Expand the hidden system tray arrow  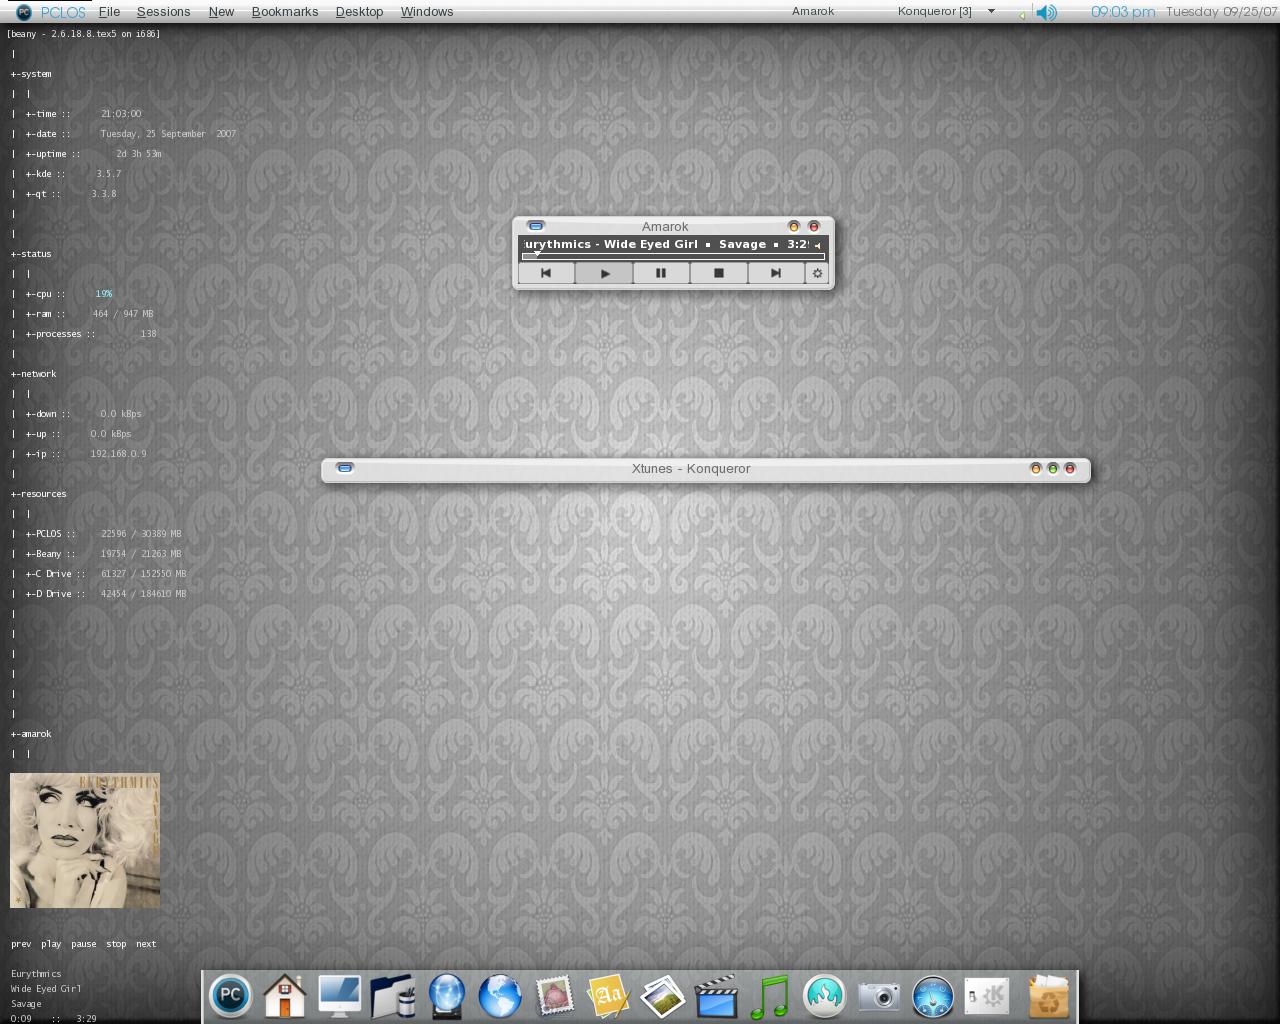pos(1021,14)
